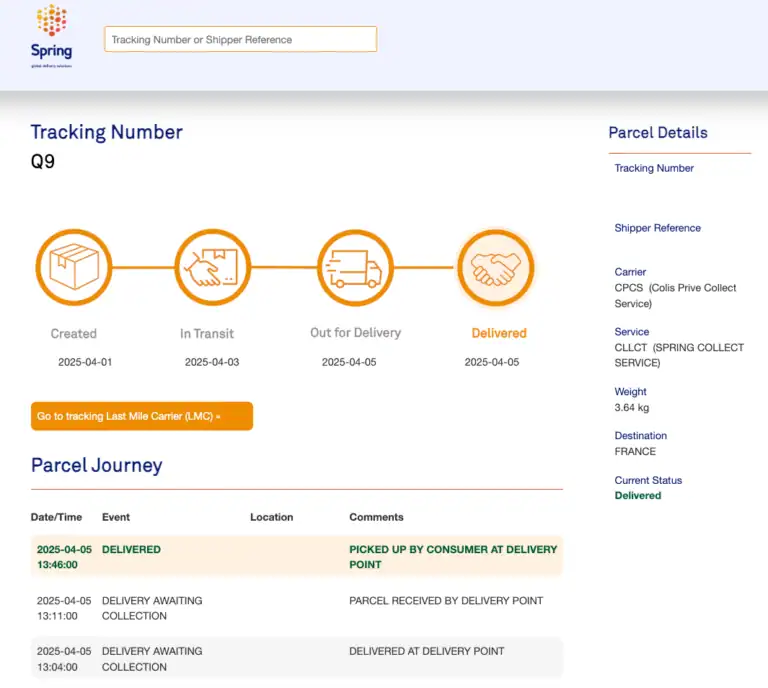Screen dimensions: 768x688
Task: Open the Last Mile Carrier tracking button
Action: click(x=141, y=416)
